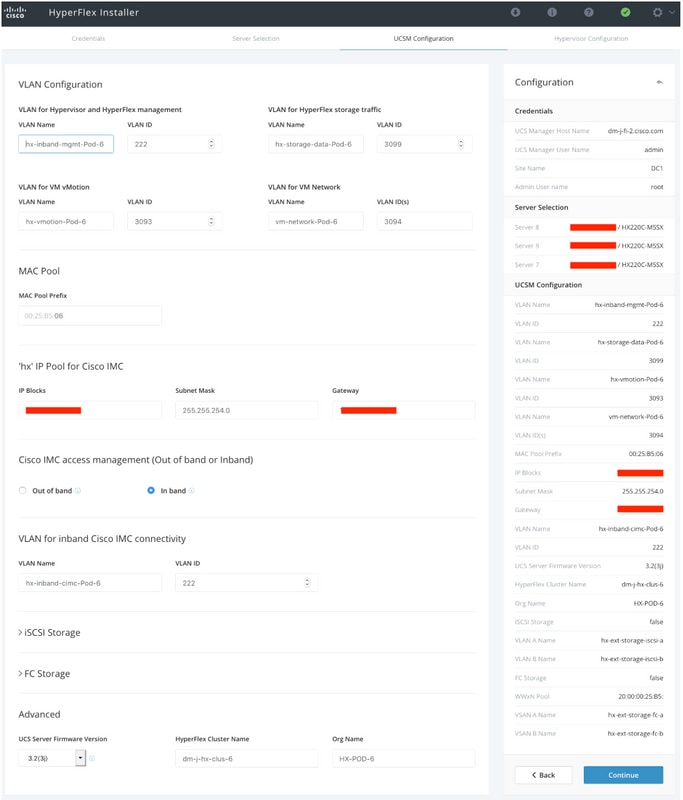Open UCS Server Firmware Version dropdown

point(52,758)
